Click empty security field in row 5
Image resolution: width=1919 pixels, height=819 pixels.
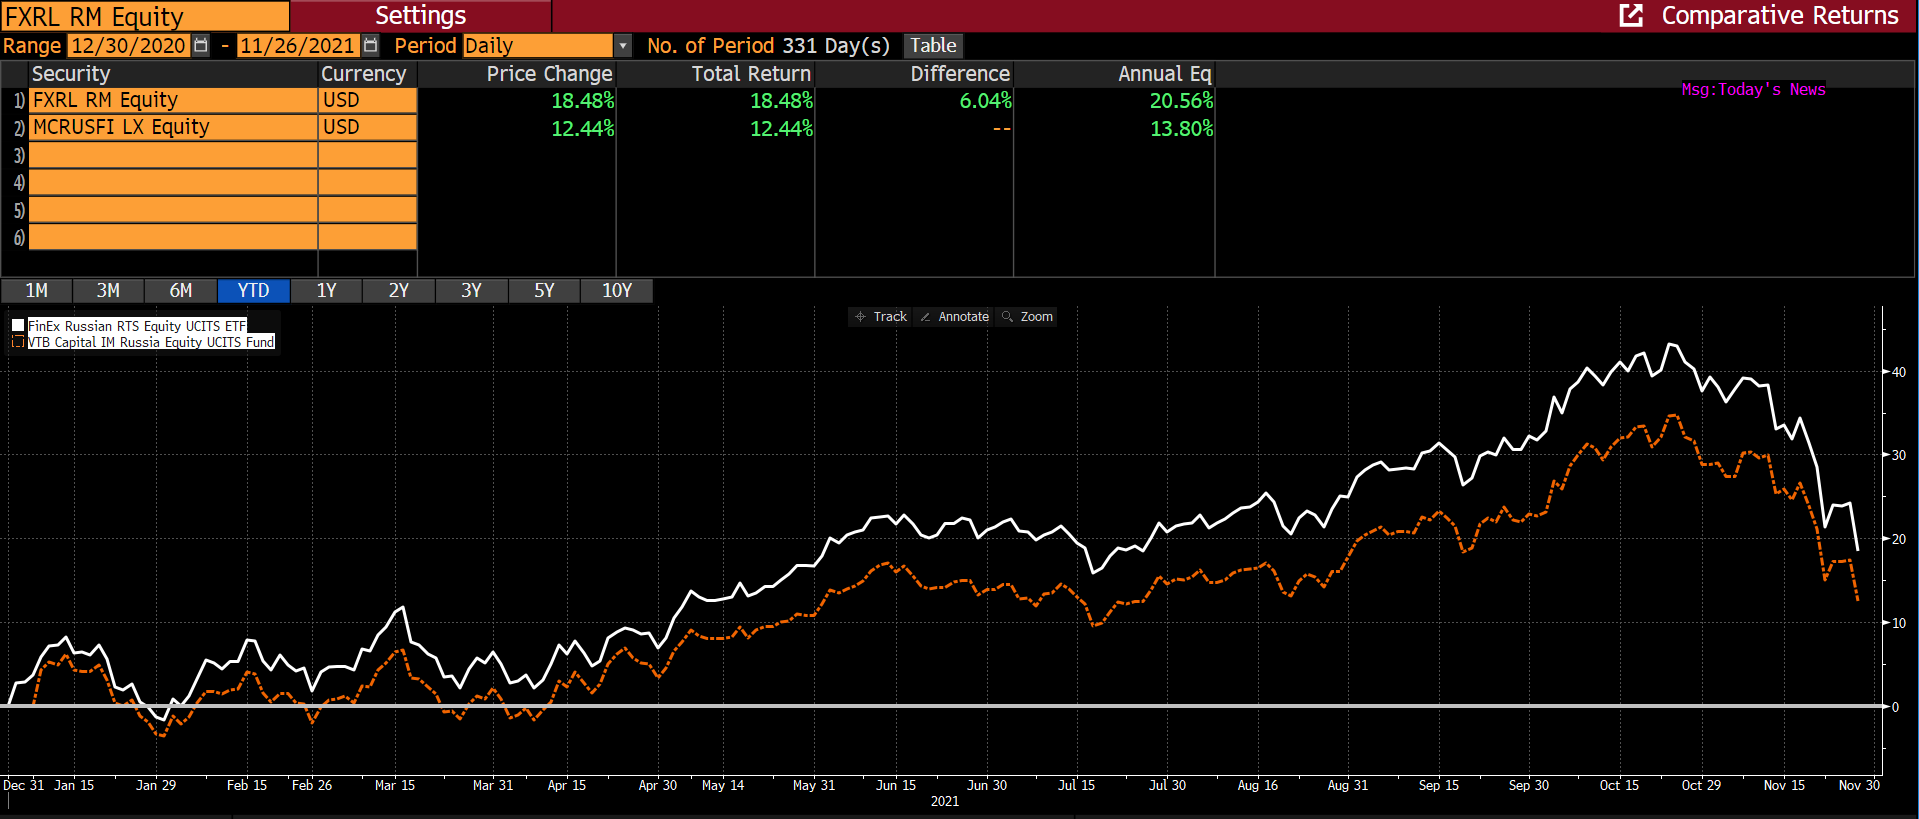click(x=173, y=210)
